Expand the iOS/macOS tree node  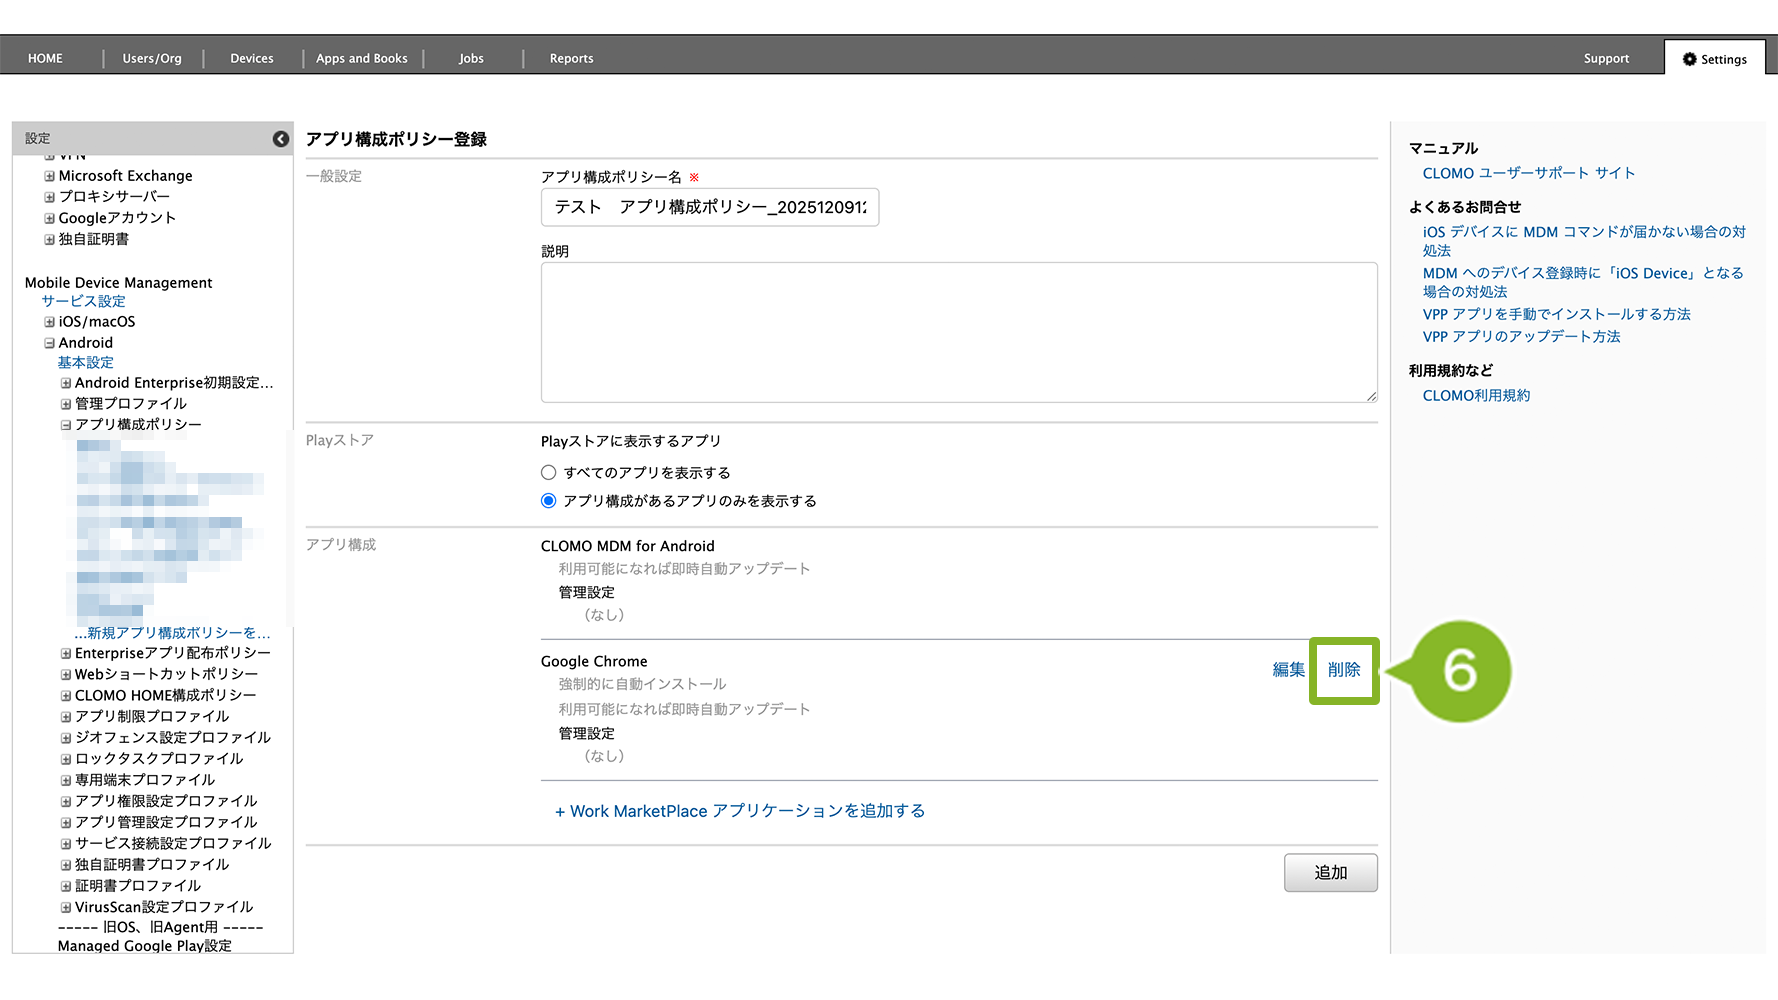tap(49, 322)
